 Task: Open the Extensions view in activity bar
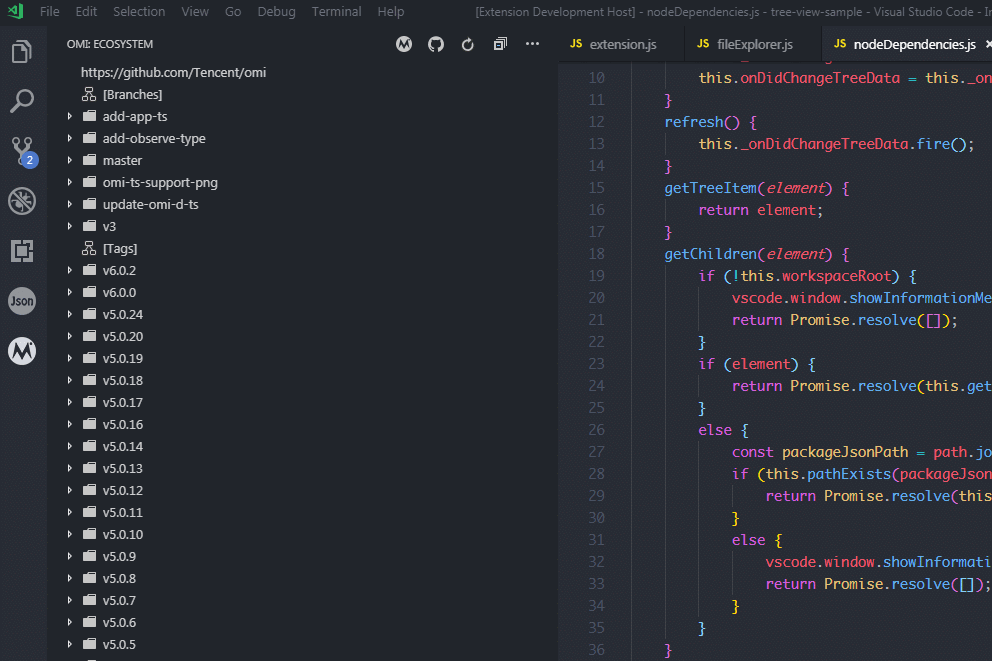(22, 251)
